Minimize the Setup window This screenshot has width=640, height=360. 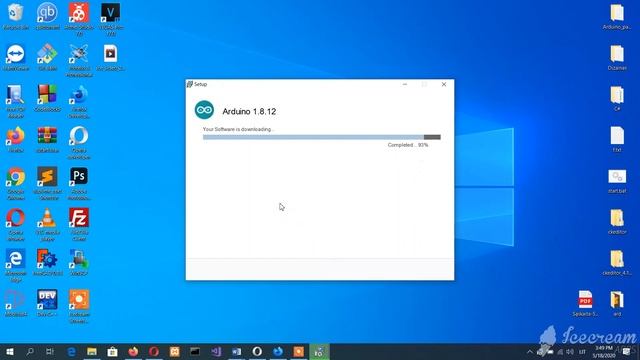tap(404, 84)
